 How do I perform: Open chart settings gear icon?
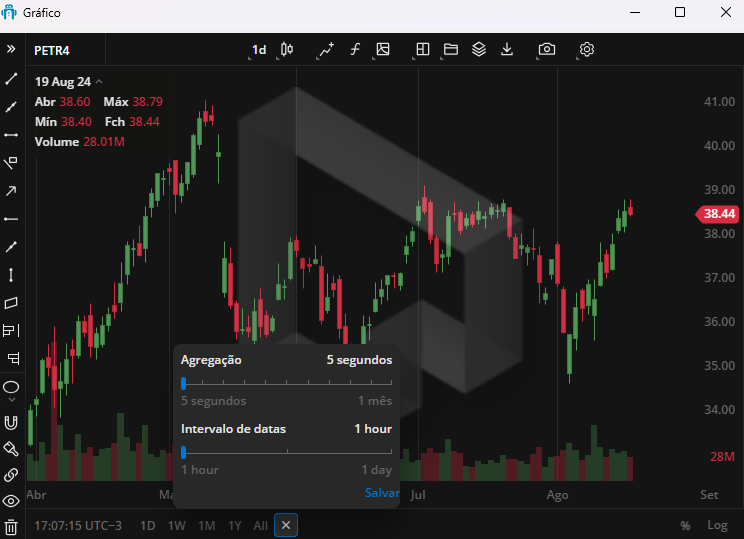[586, 49]
